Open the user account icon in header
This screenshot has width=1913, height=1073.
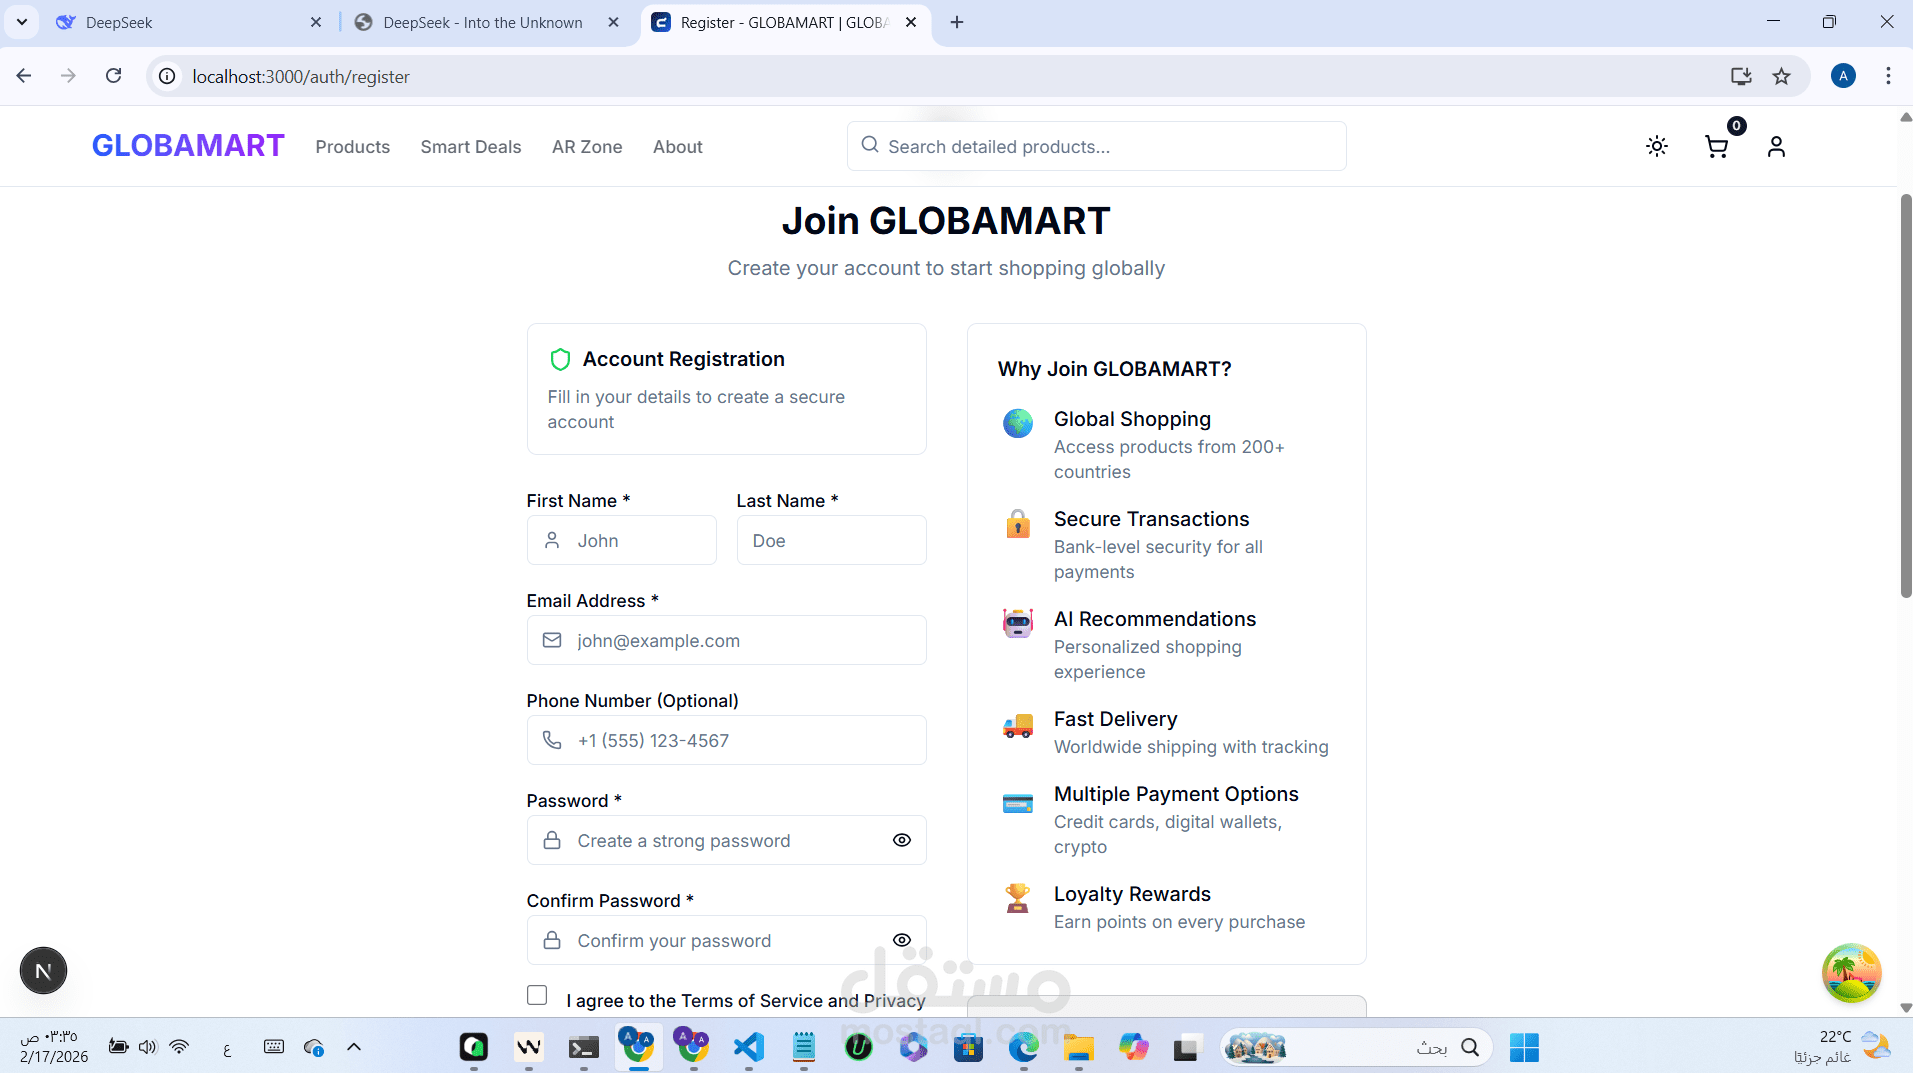pos(1776,146)
